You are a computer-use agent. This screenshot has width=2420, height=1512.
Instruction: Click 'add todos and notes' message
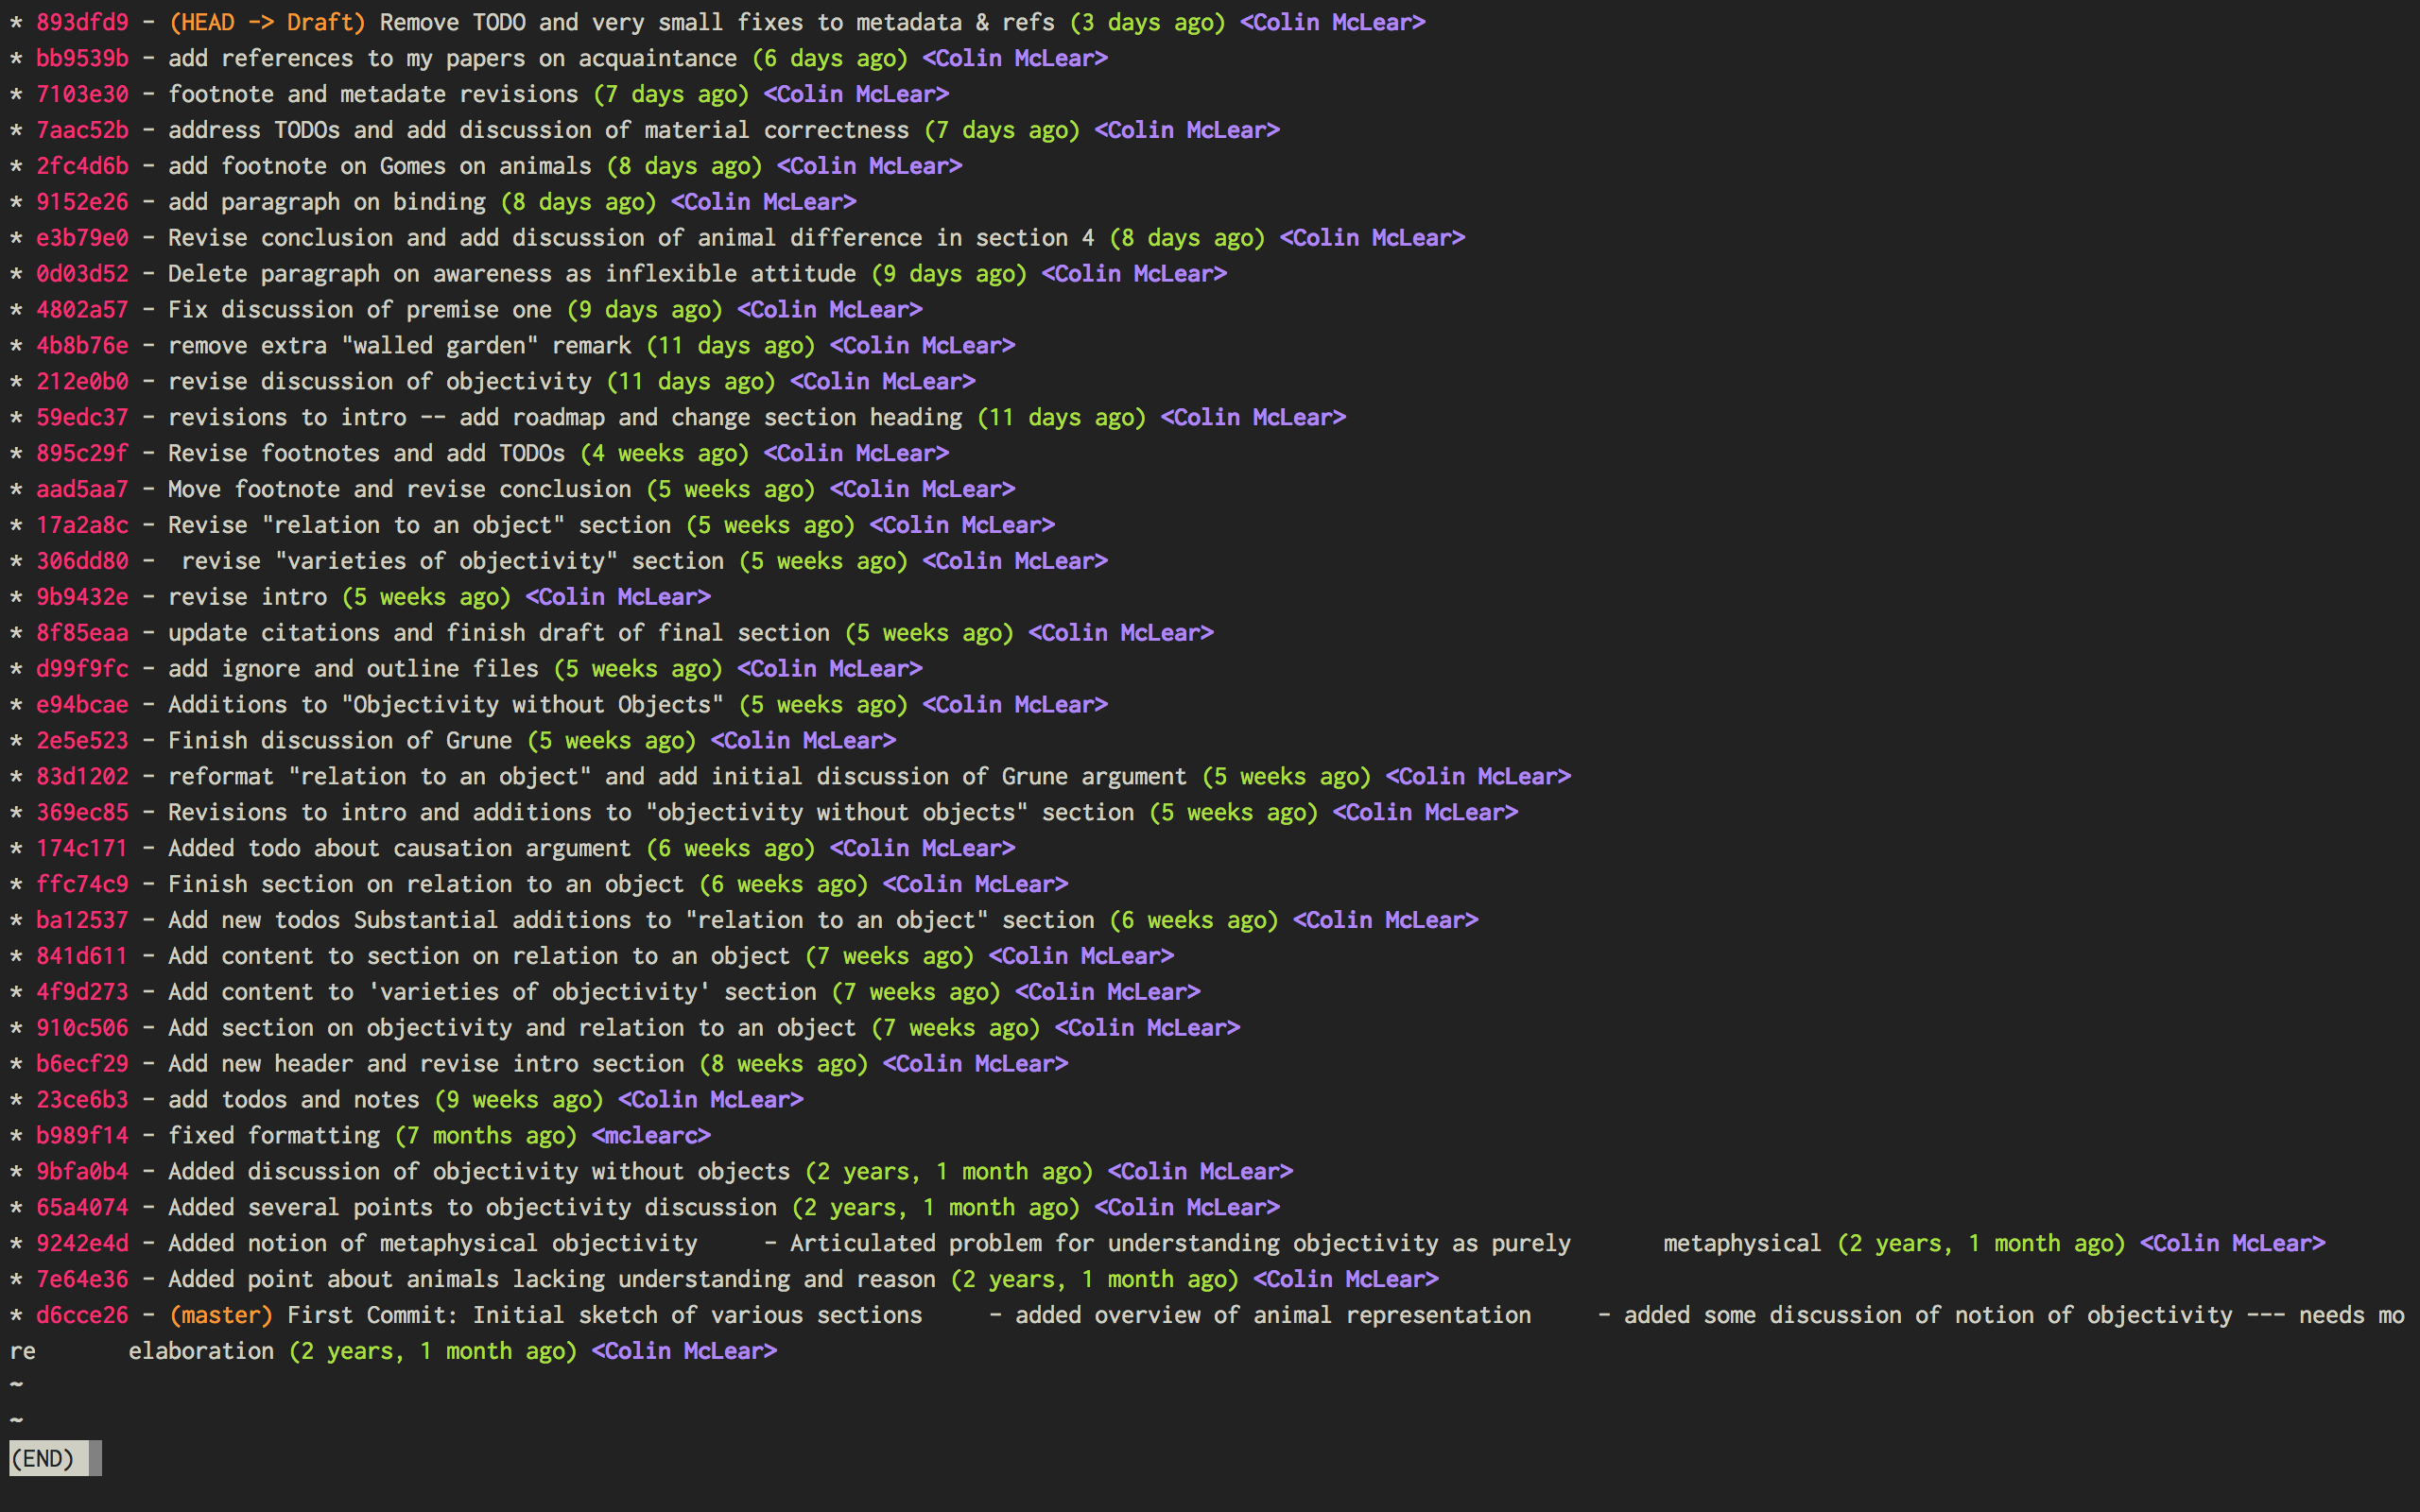click(x=294, y=1102)
